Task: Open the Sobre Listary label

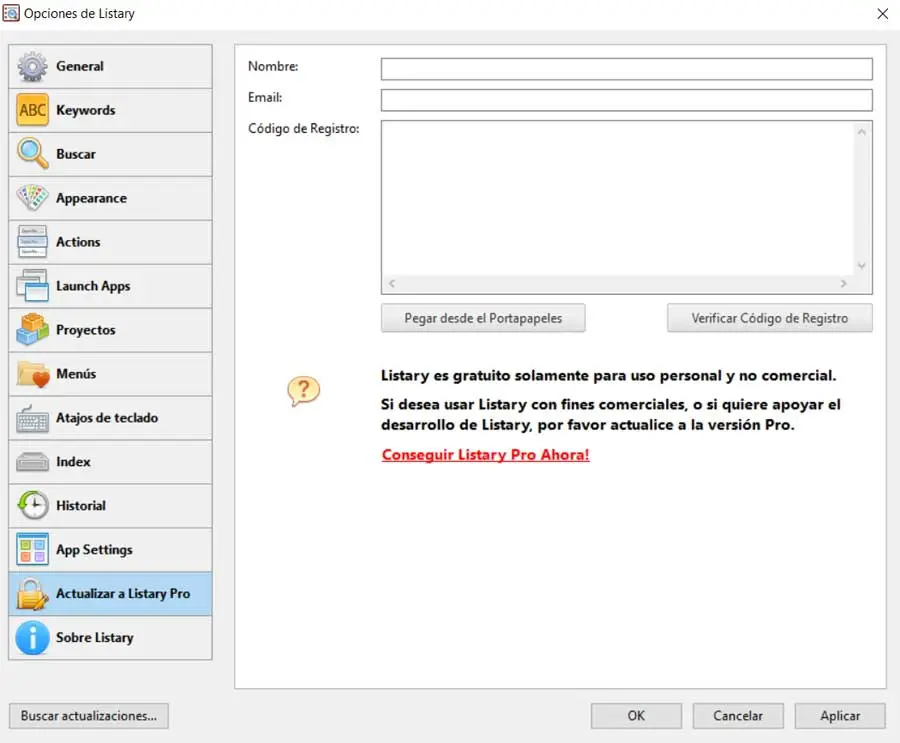Action: (95, 638)
